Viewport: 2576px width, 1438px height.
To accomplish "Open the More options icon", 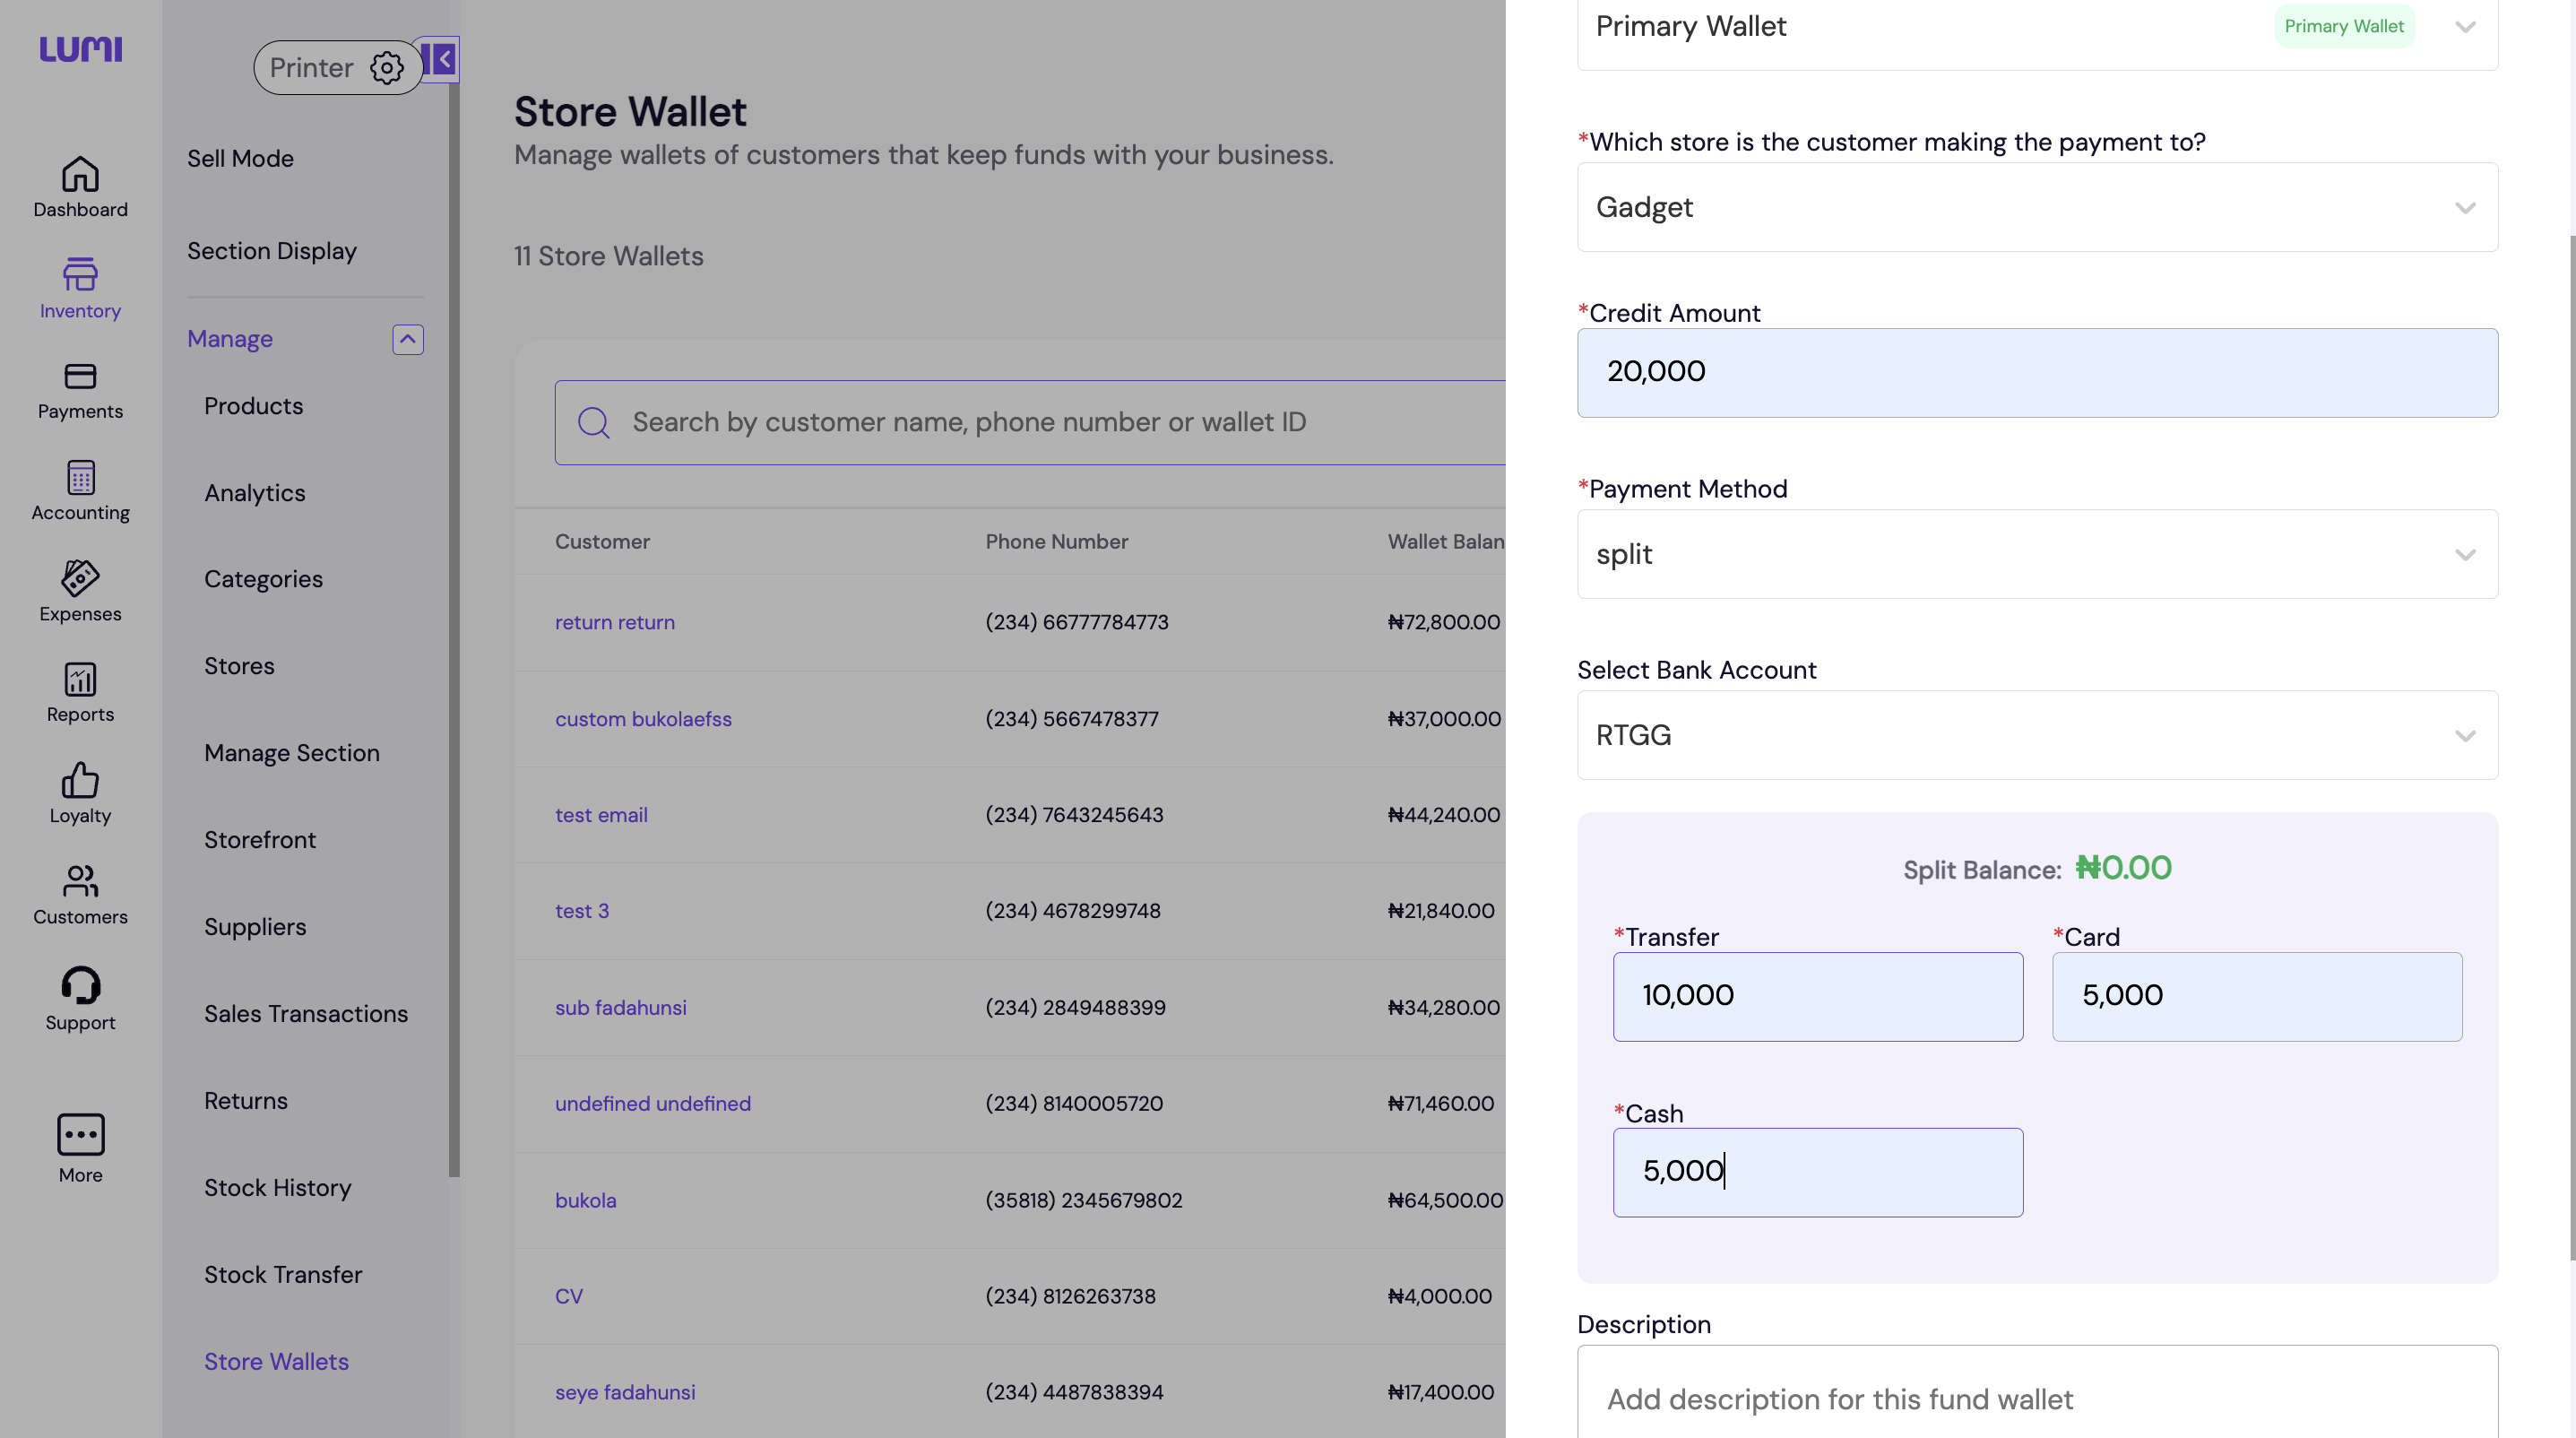I will tap(80, 1135).
